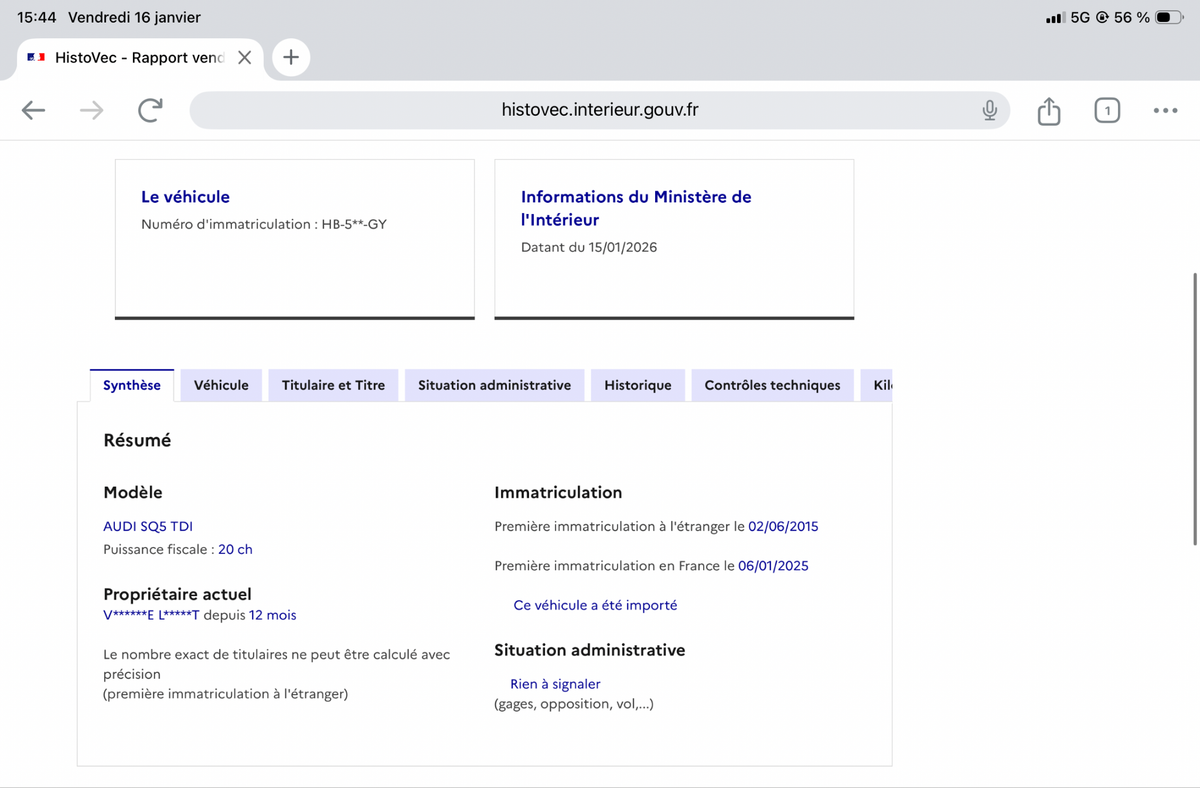Reload the HistoVec page

point(150,111)
